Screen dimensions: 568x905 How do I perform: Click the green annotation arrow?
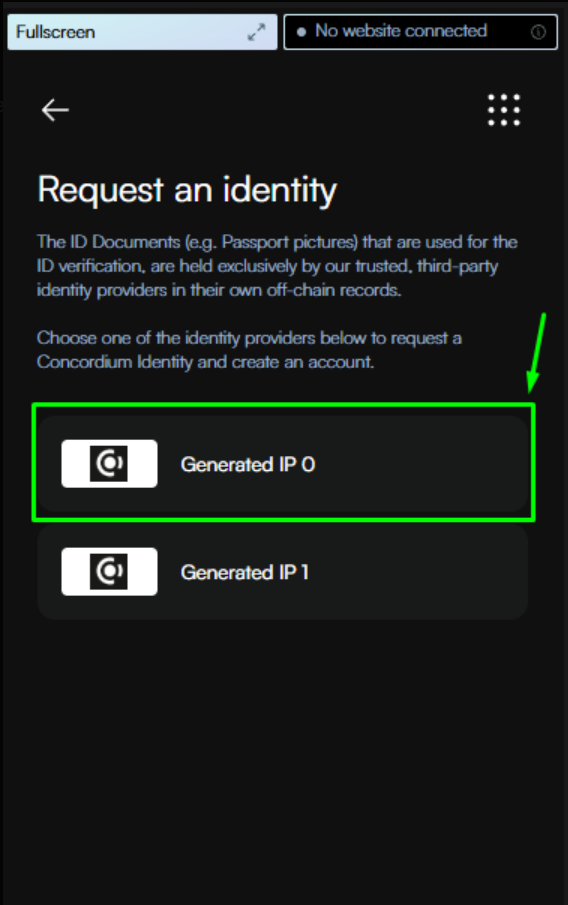point(536,353)
